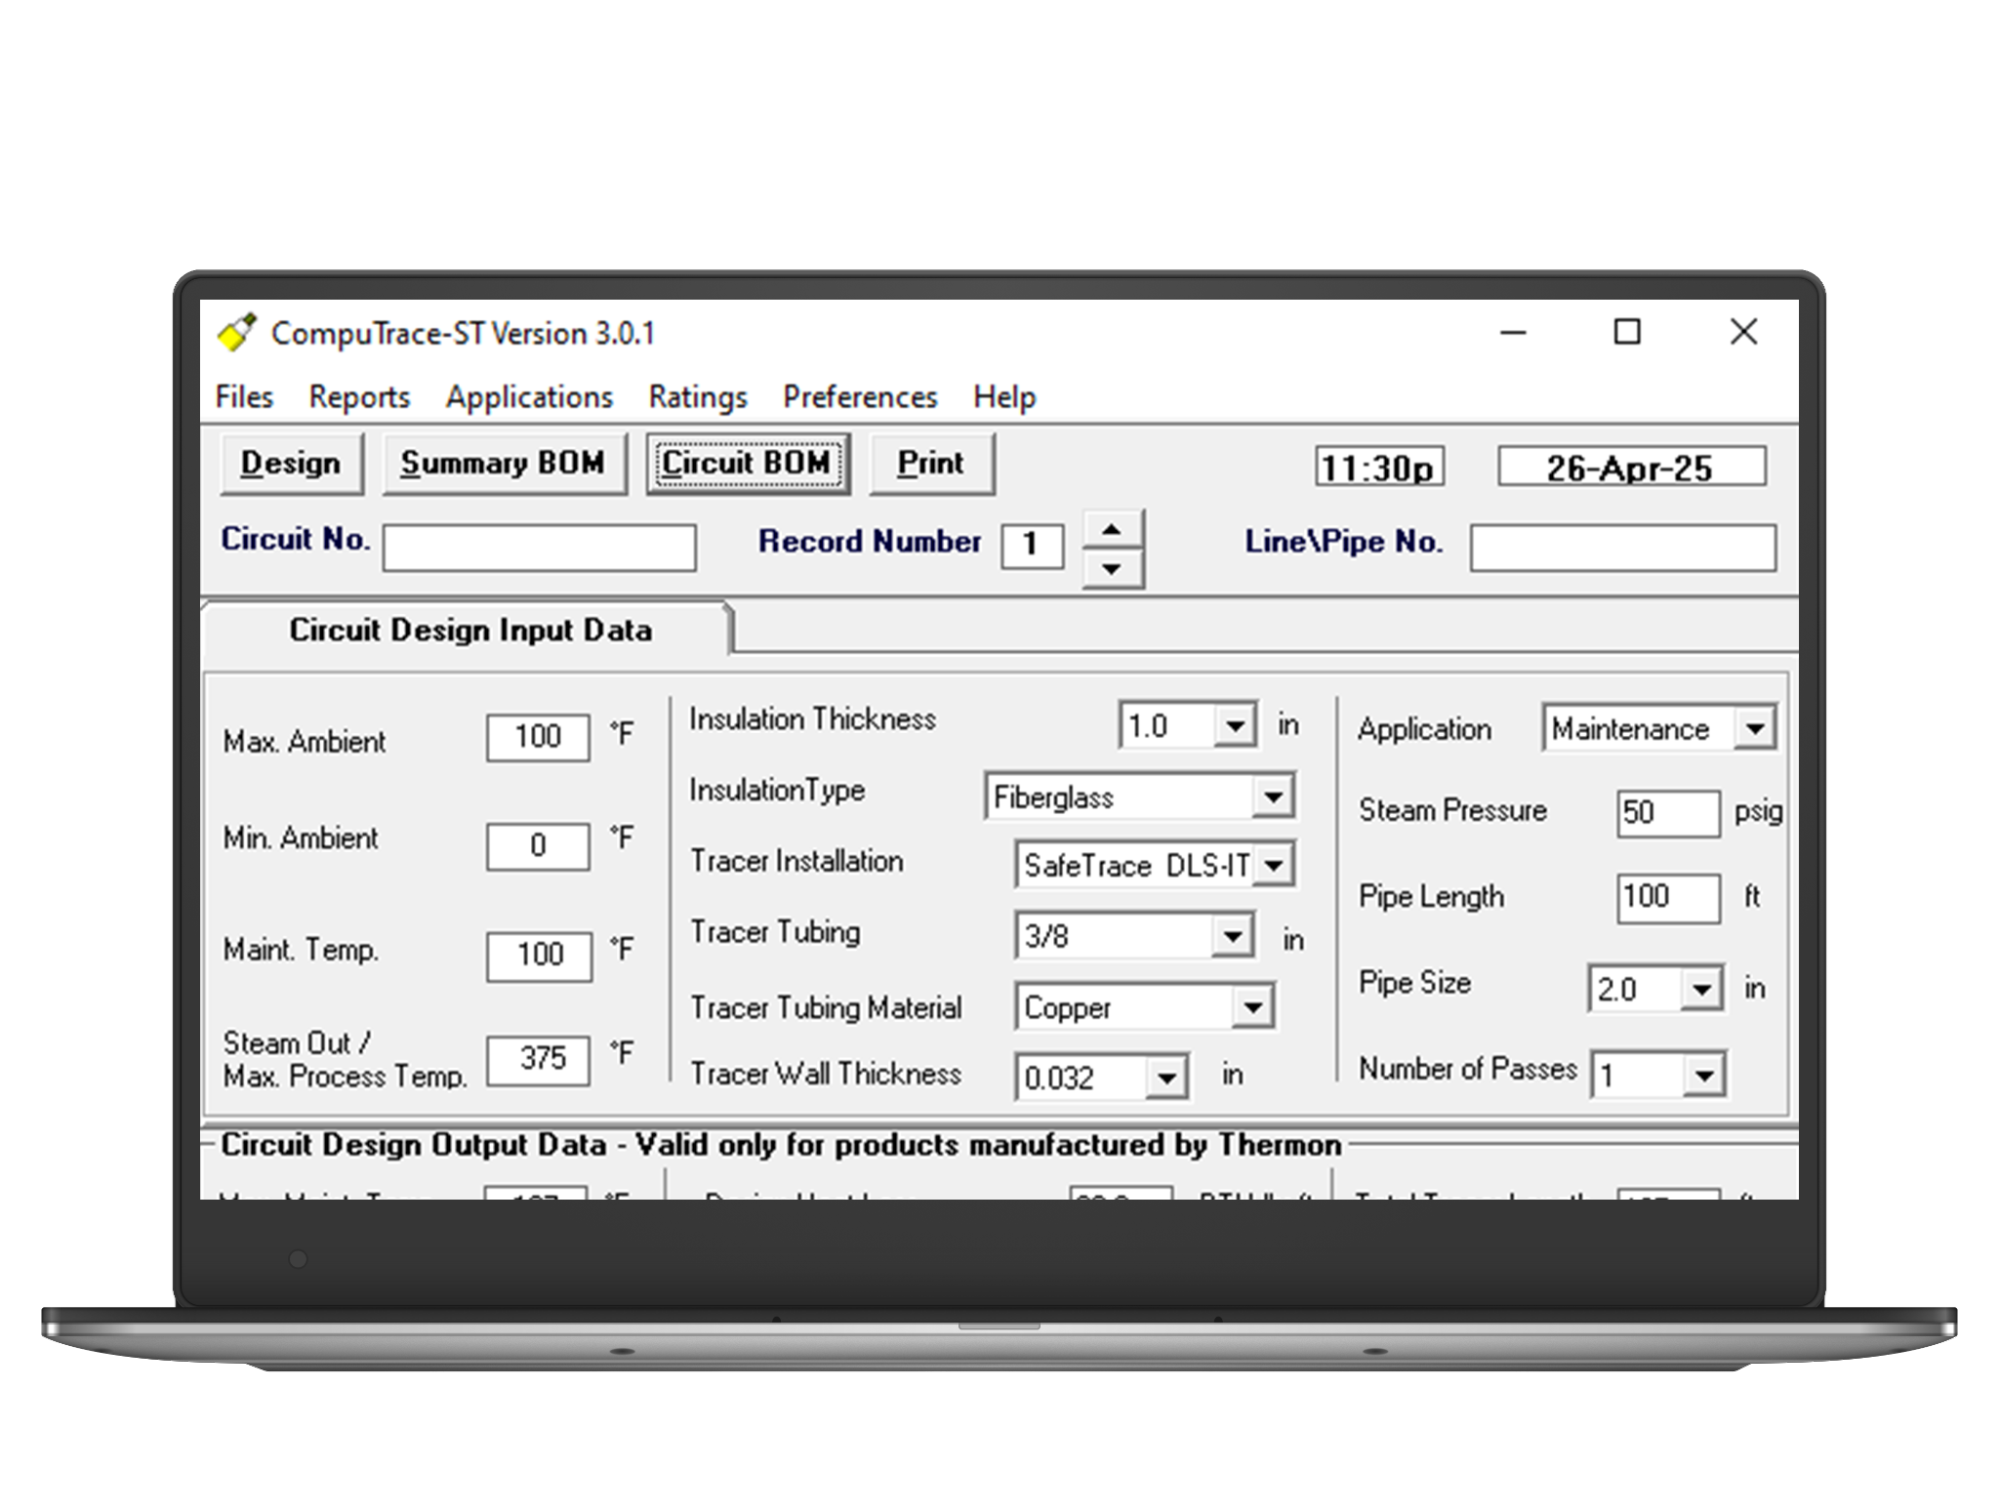Click the Steam Pressure field
The height and width of the screenshot is (1500, 1999).
[x=1668, y=813]
